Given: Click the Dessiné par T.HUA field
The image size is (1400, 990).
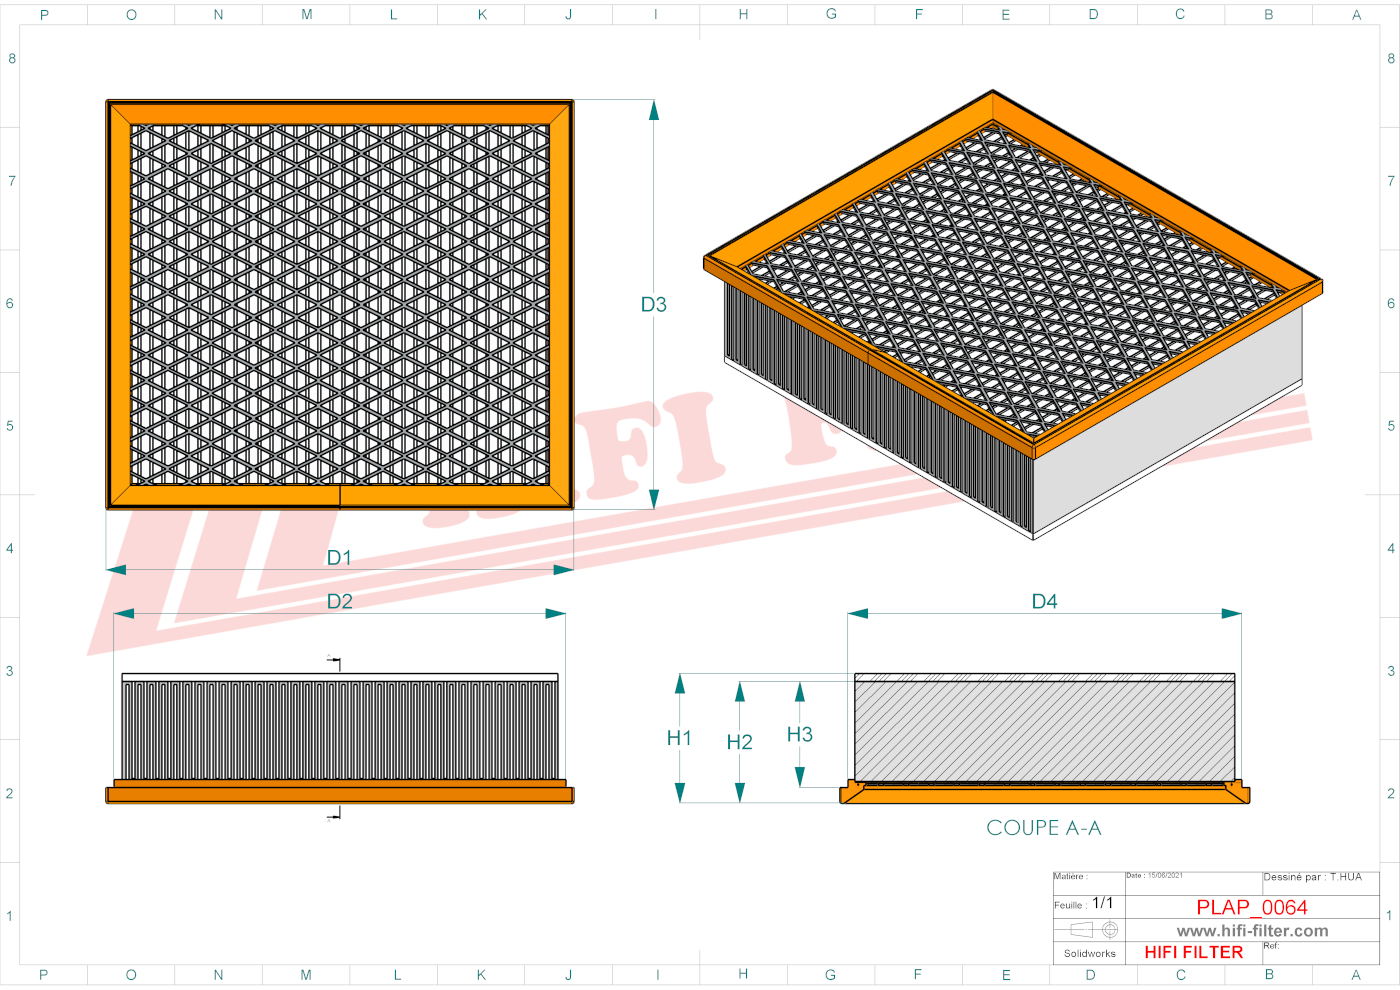Looking at the screenshot, I should tap(1312, 877).
